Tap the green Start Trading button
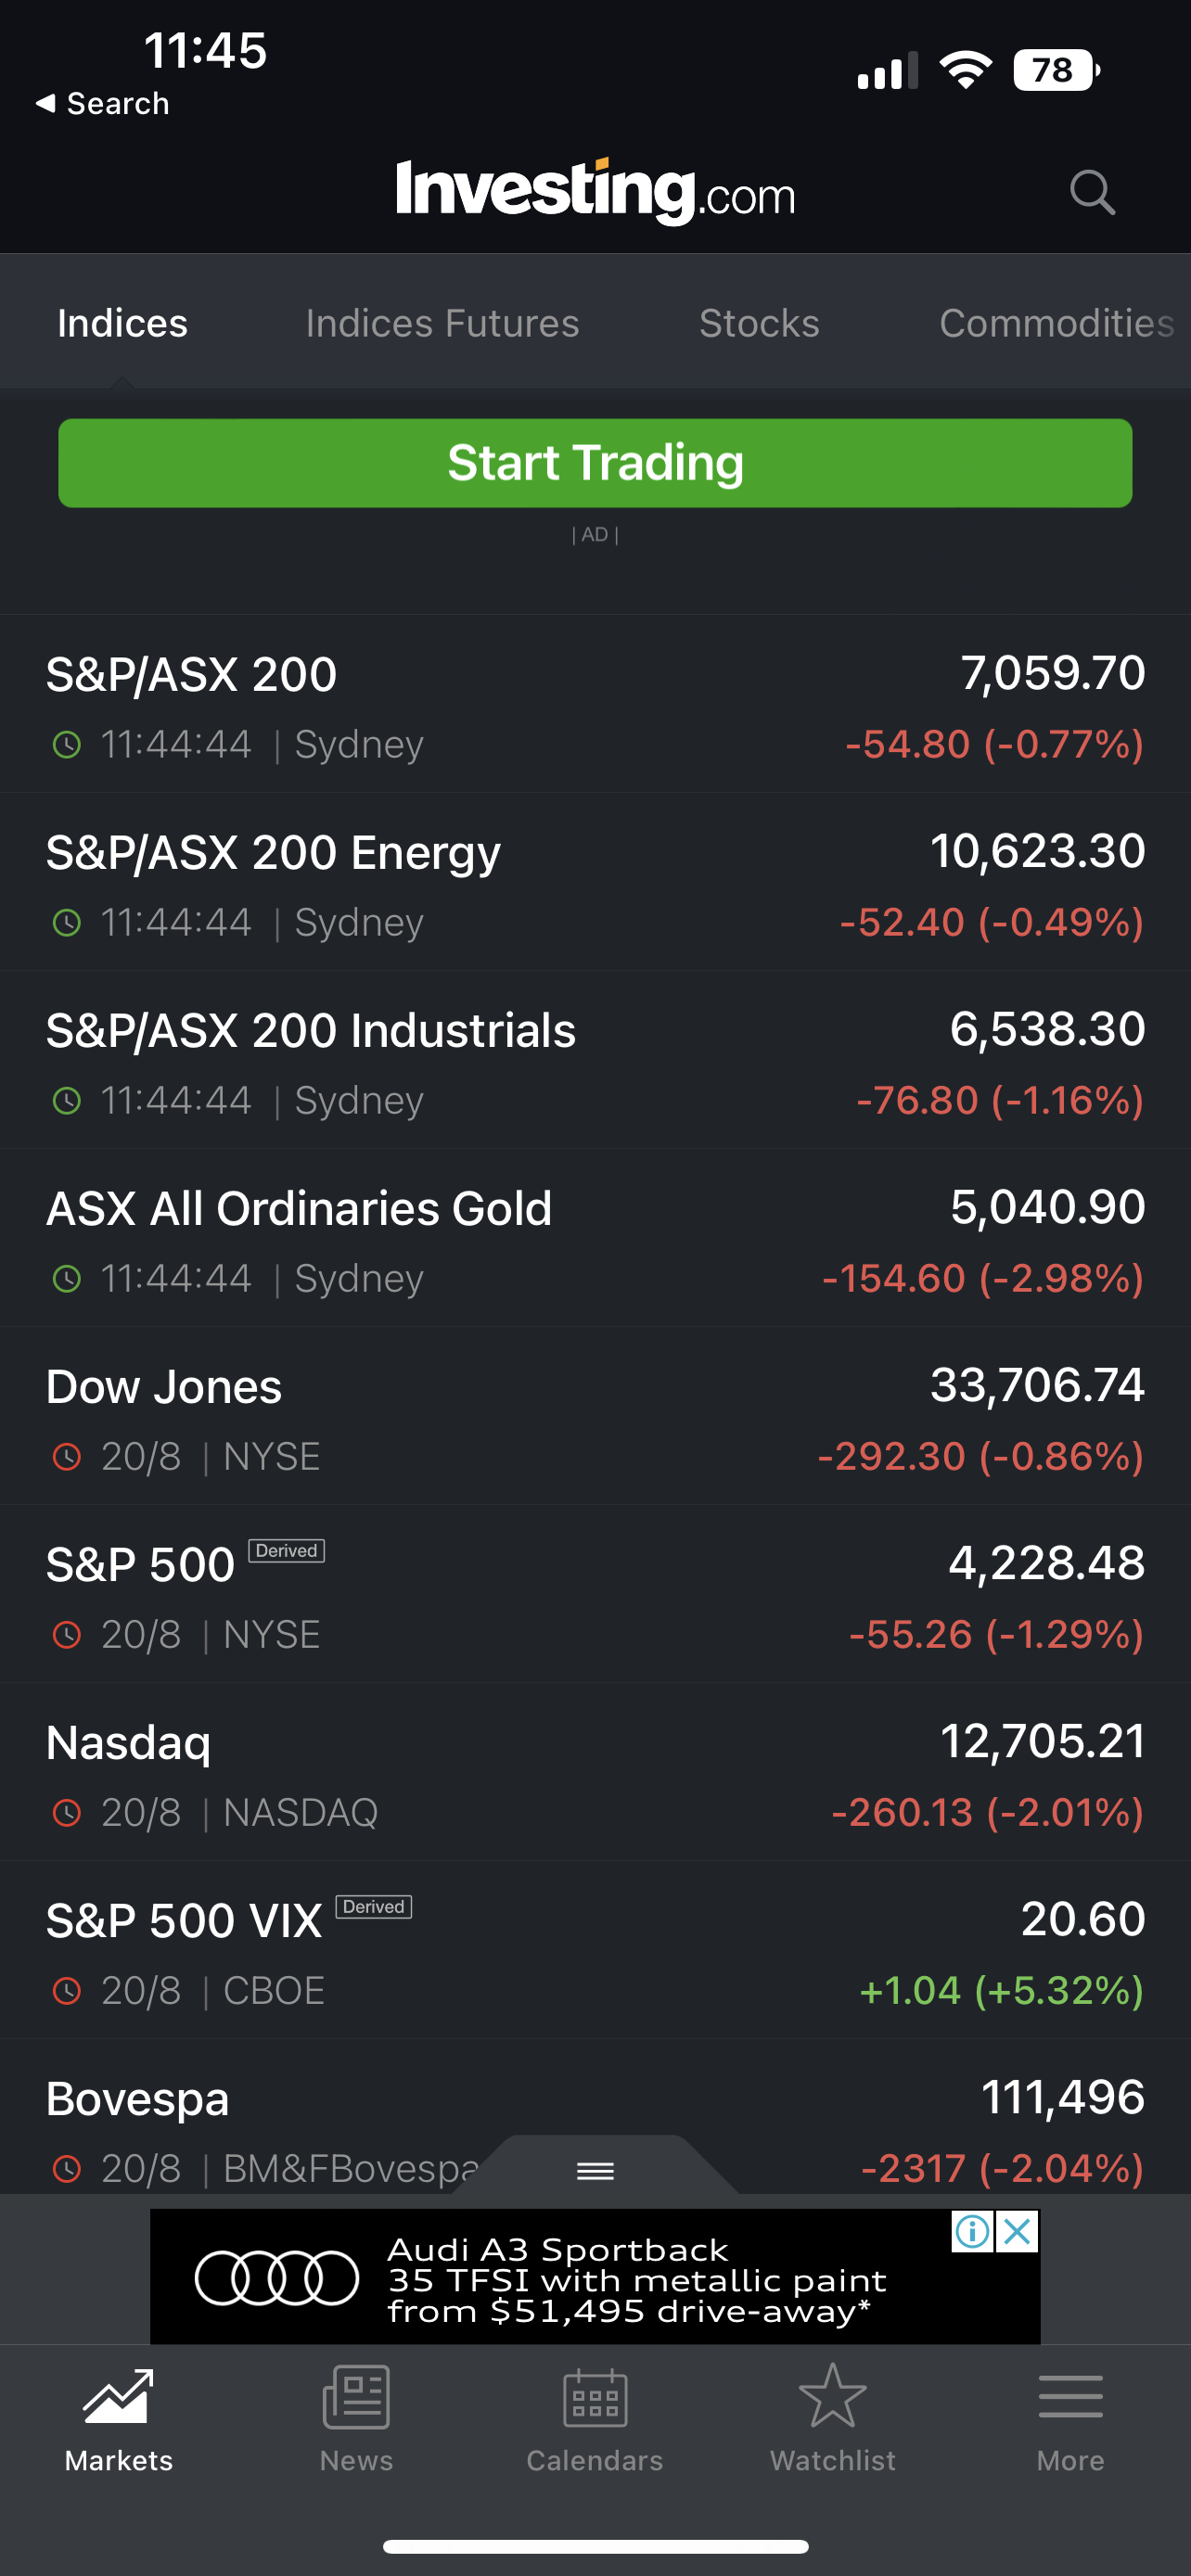 [x=595, y=463]
